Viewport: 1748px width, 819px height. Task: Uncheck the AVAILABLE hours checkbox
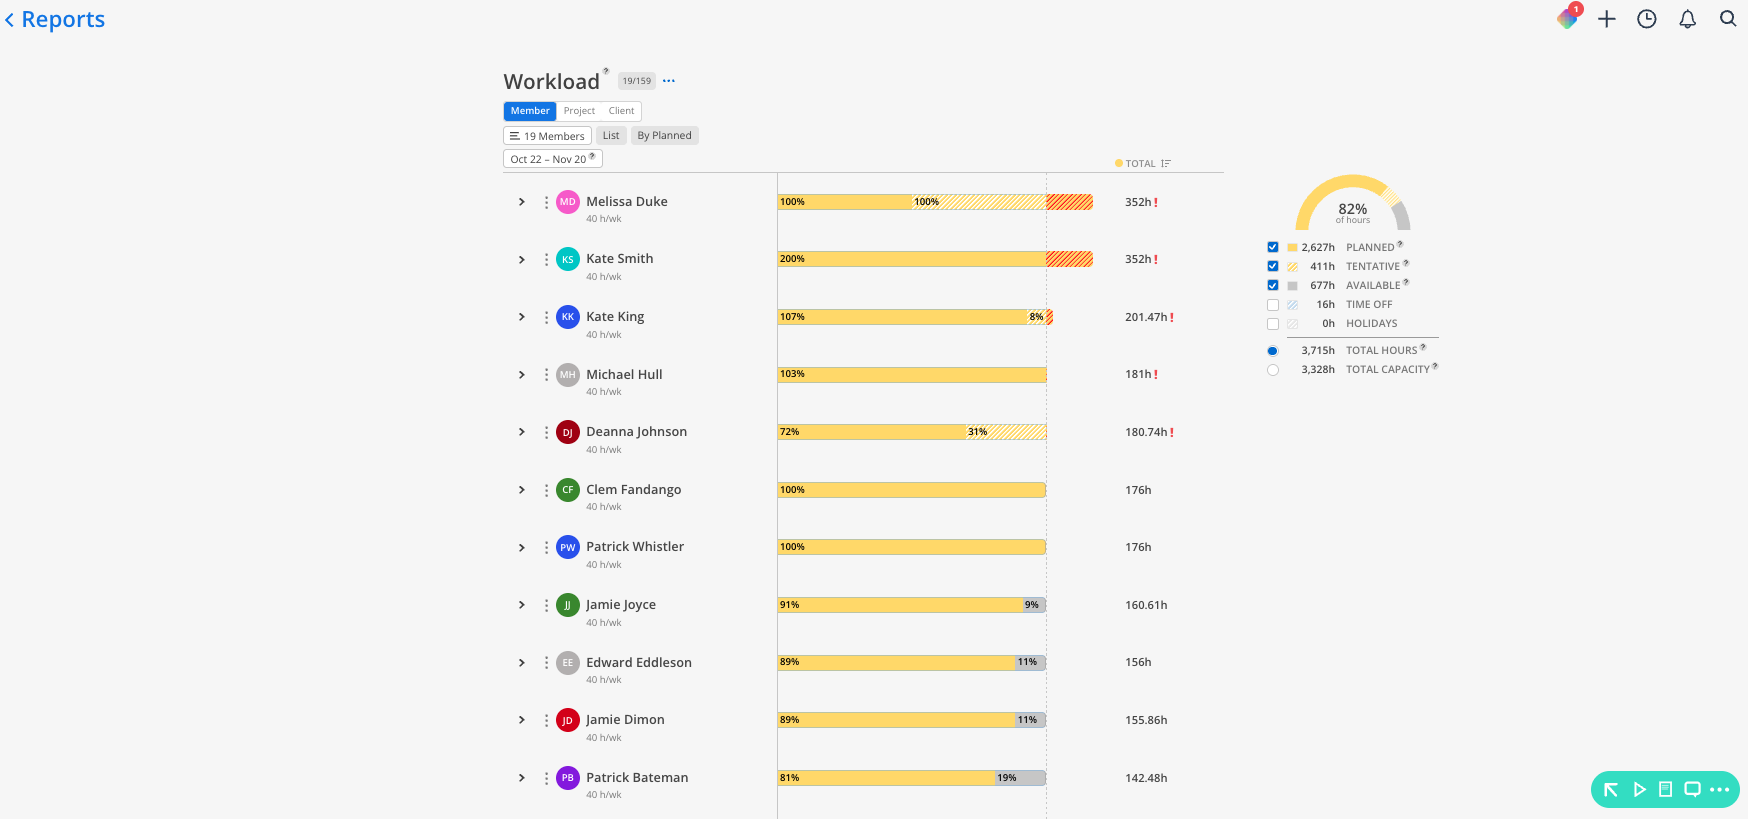tap(1273, 285)
